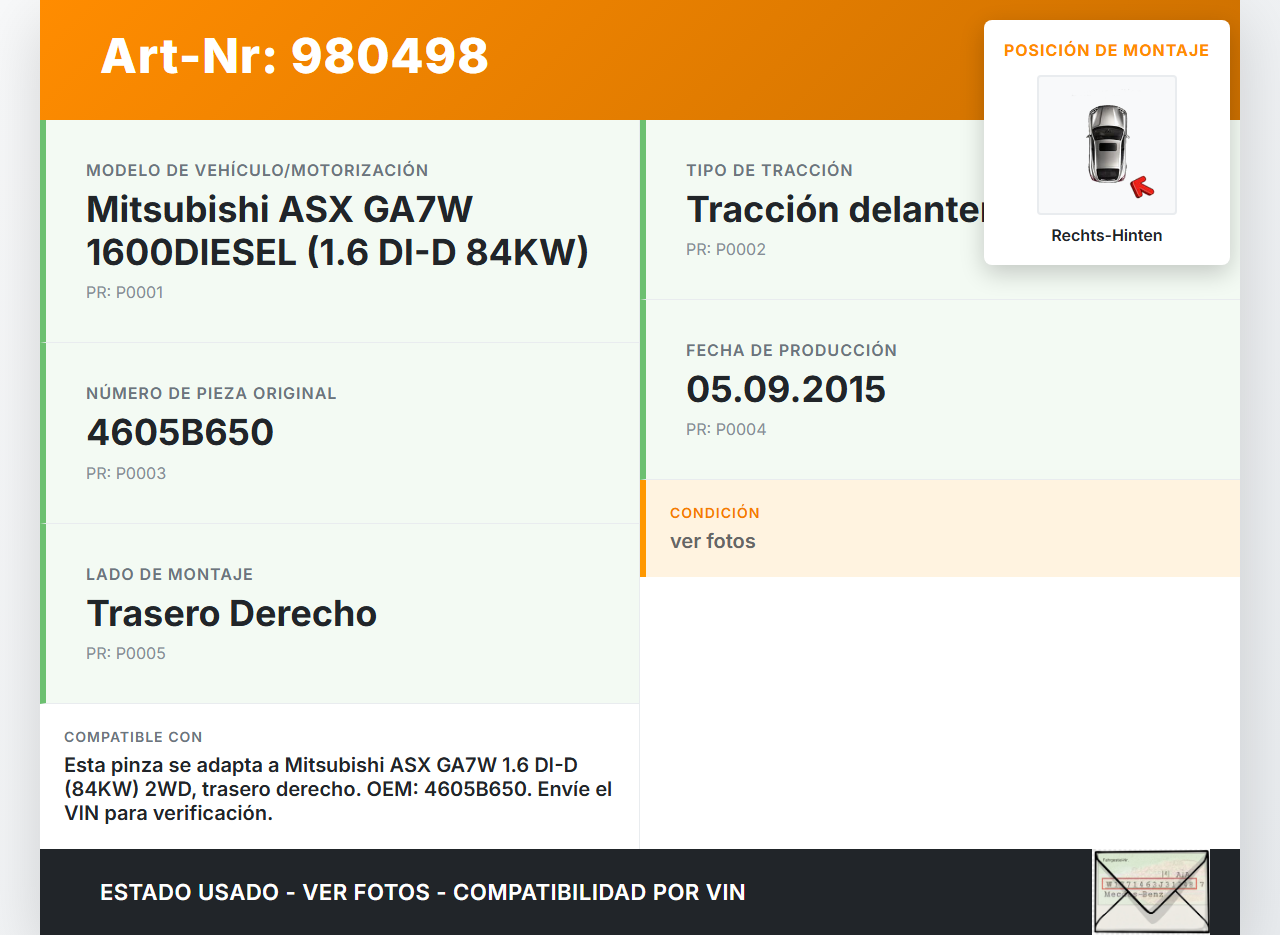
Task: Click the POSICIÓN DE MONTAJE title
Action: [x=1106, y=50]
